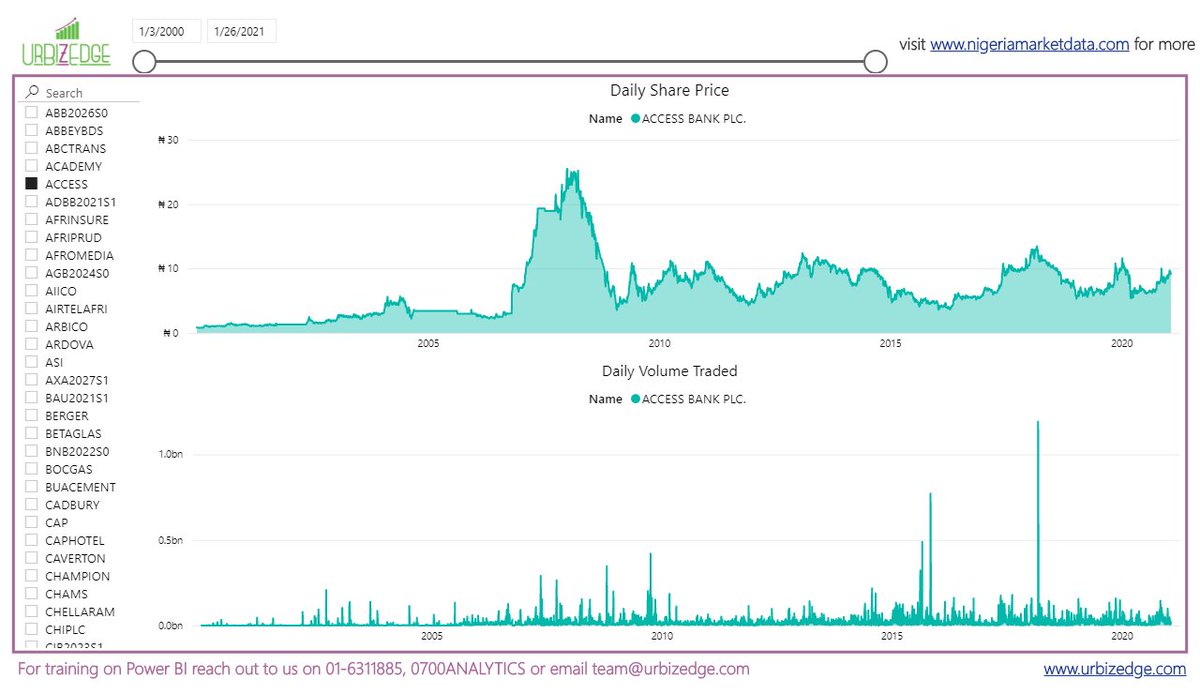The image size is (1200, 694).
Task: Check the BUACEMENT checkbox
Action: (31, 487)
